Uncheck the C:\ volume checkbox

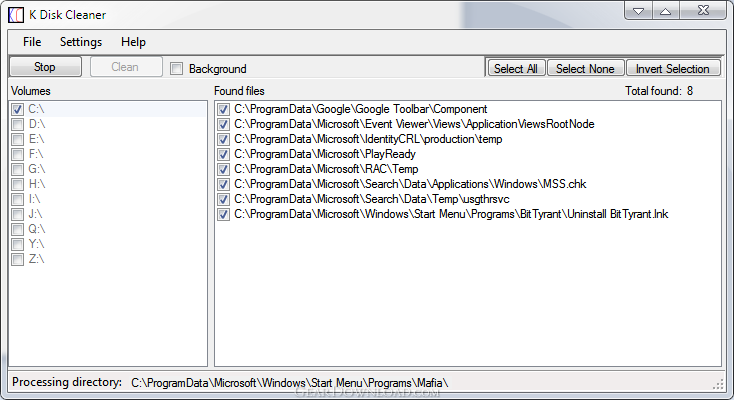[18, 110]
